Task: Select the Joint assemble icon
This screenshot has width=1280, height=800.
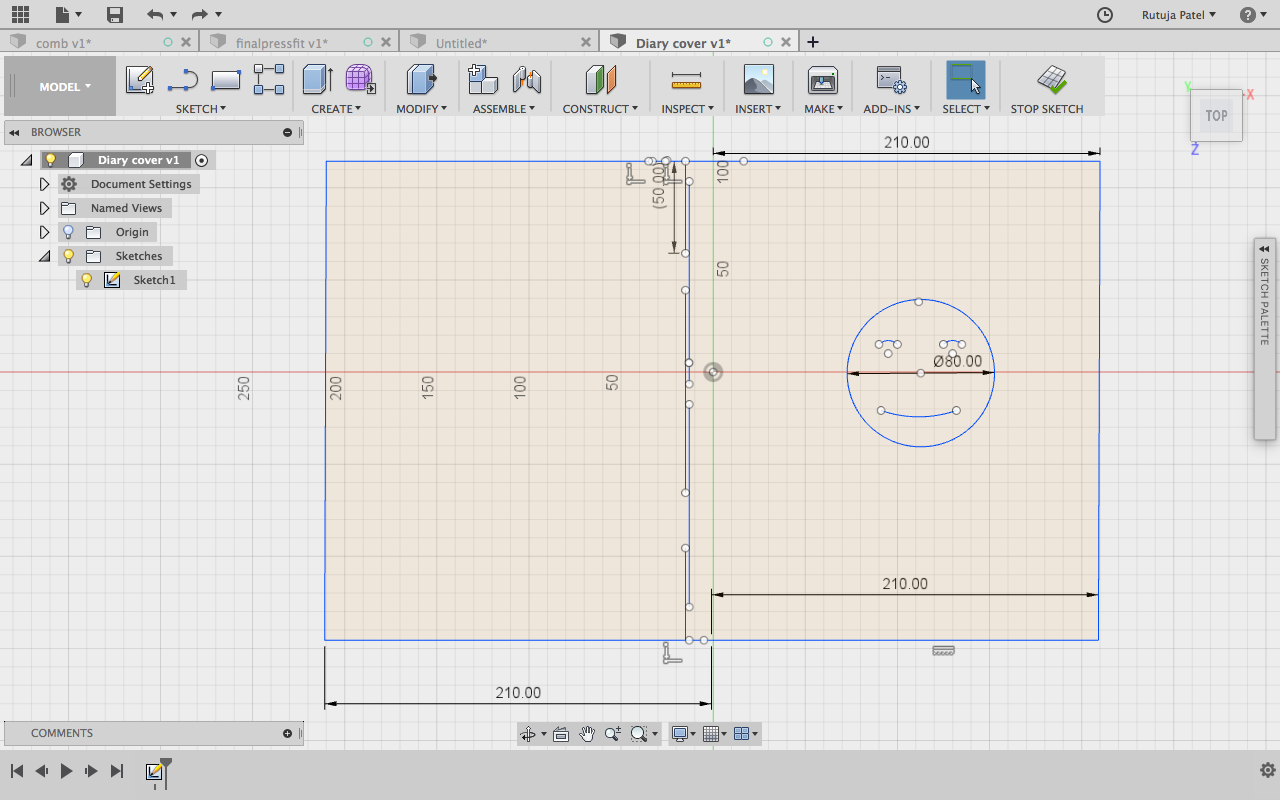Action: tap(526, 80)
